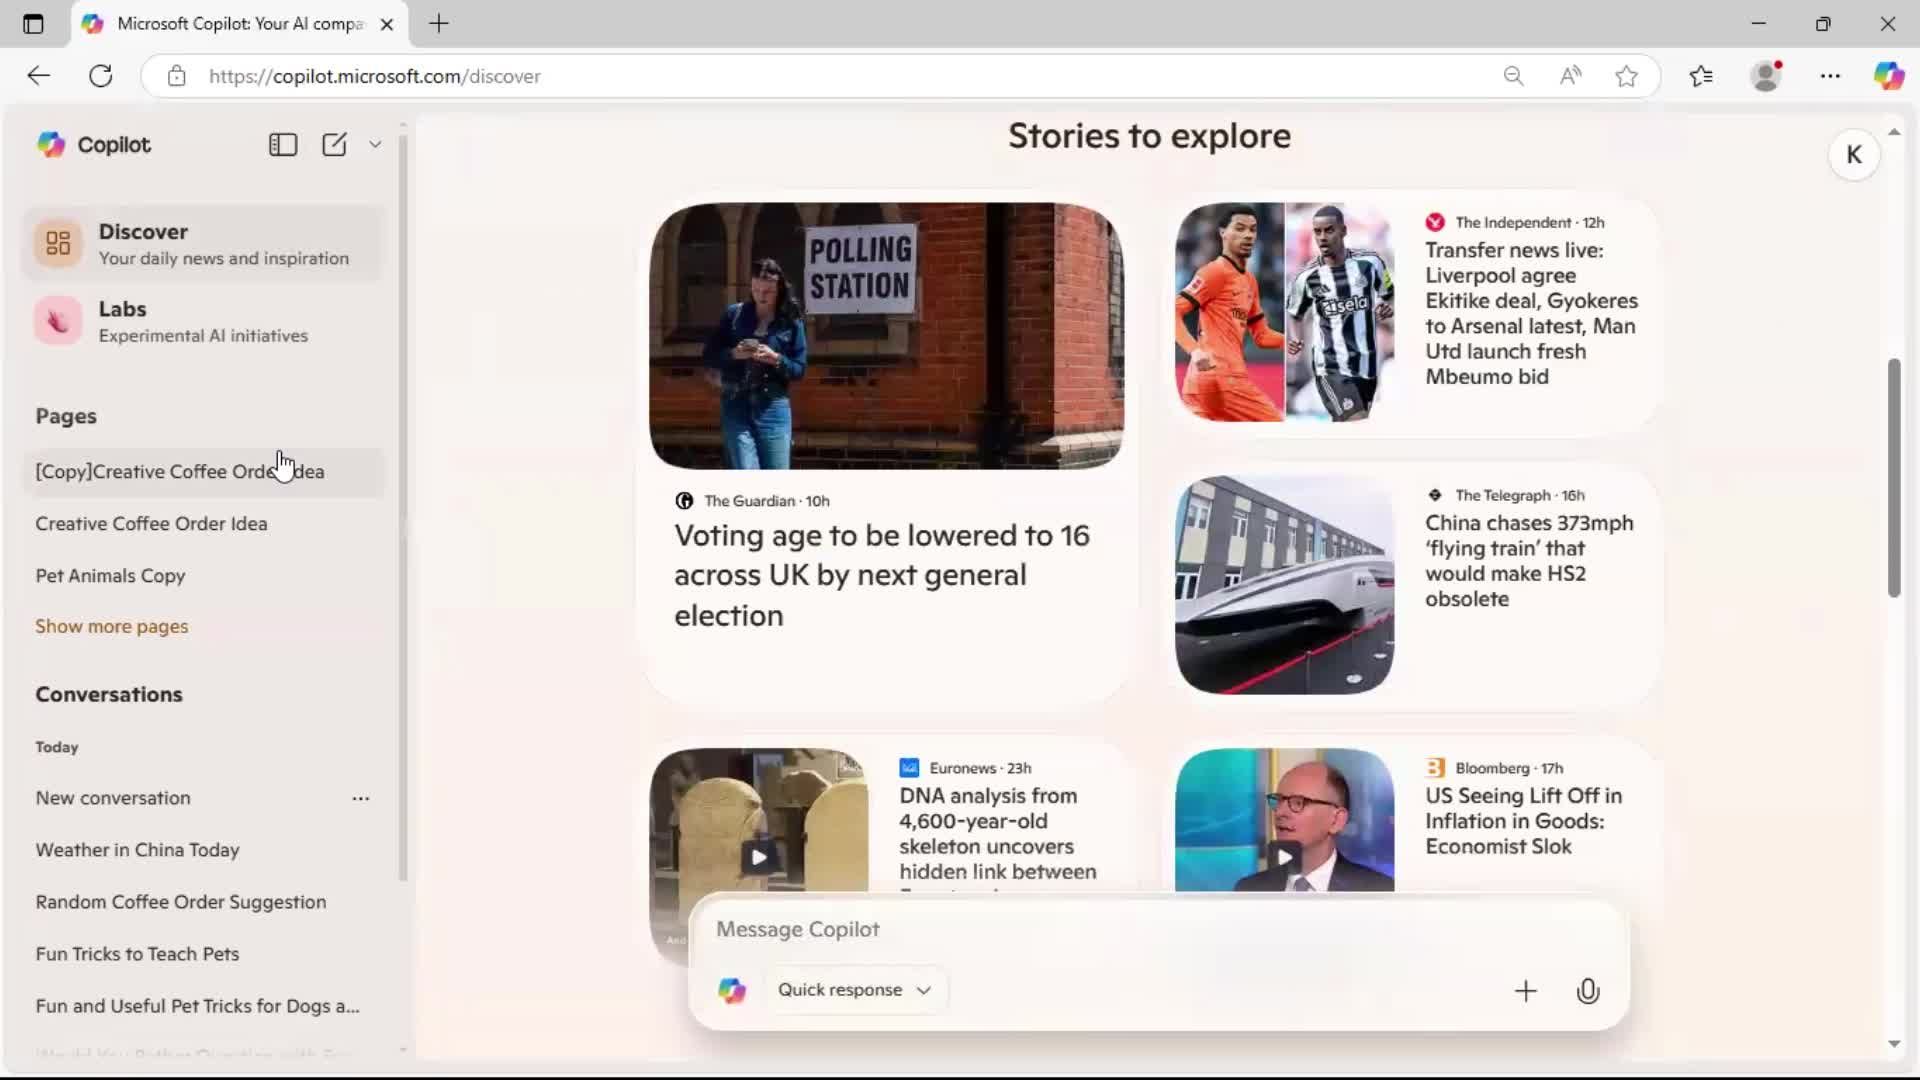Open the Pet Animals Copy page
Screen dimensions: 1920x1080
point(110,576)
